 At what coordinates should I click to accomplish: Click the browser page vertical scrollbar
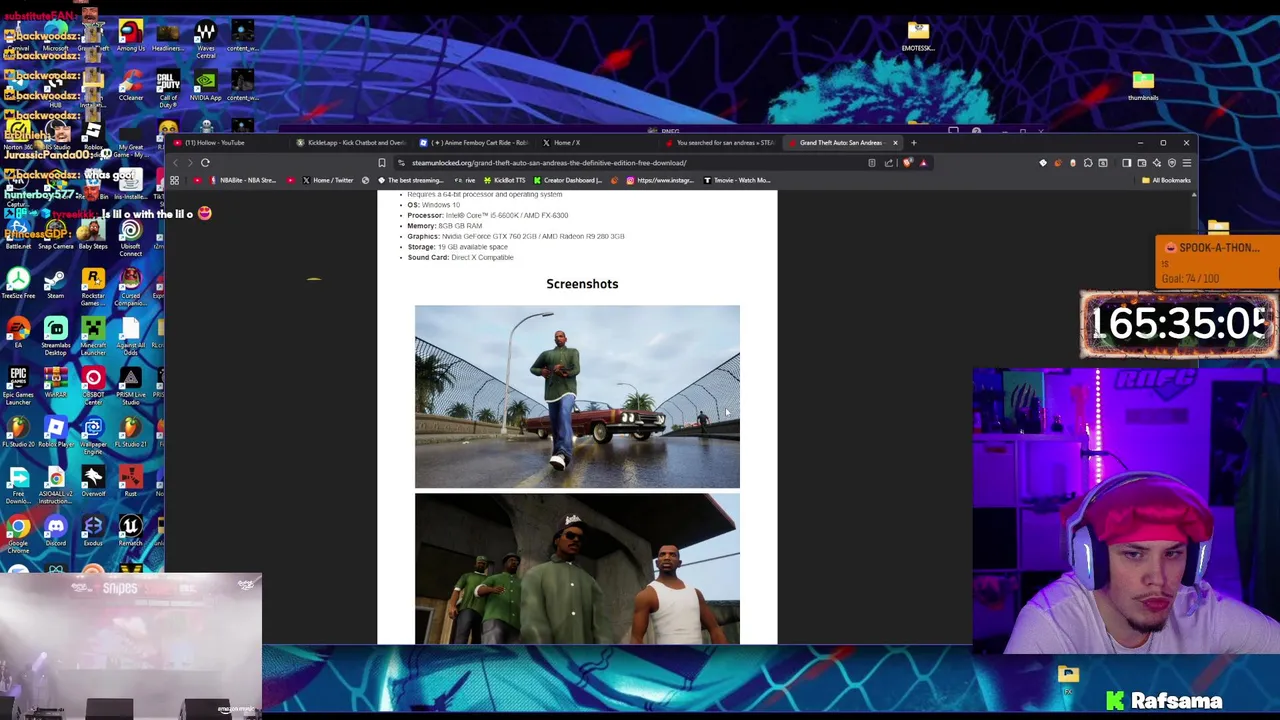coord(1194,417)
